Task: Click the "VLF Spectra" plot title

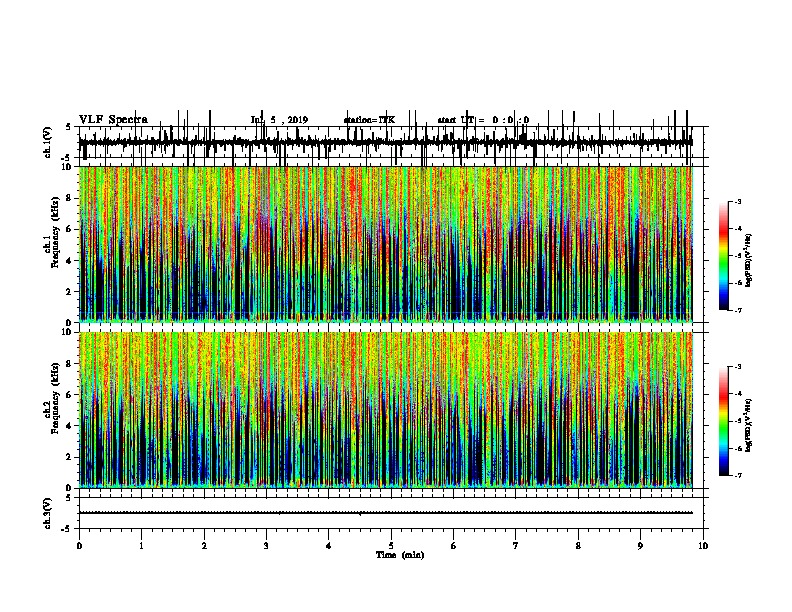Action: point(113,119)
